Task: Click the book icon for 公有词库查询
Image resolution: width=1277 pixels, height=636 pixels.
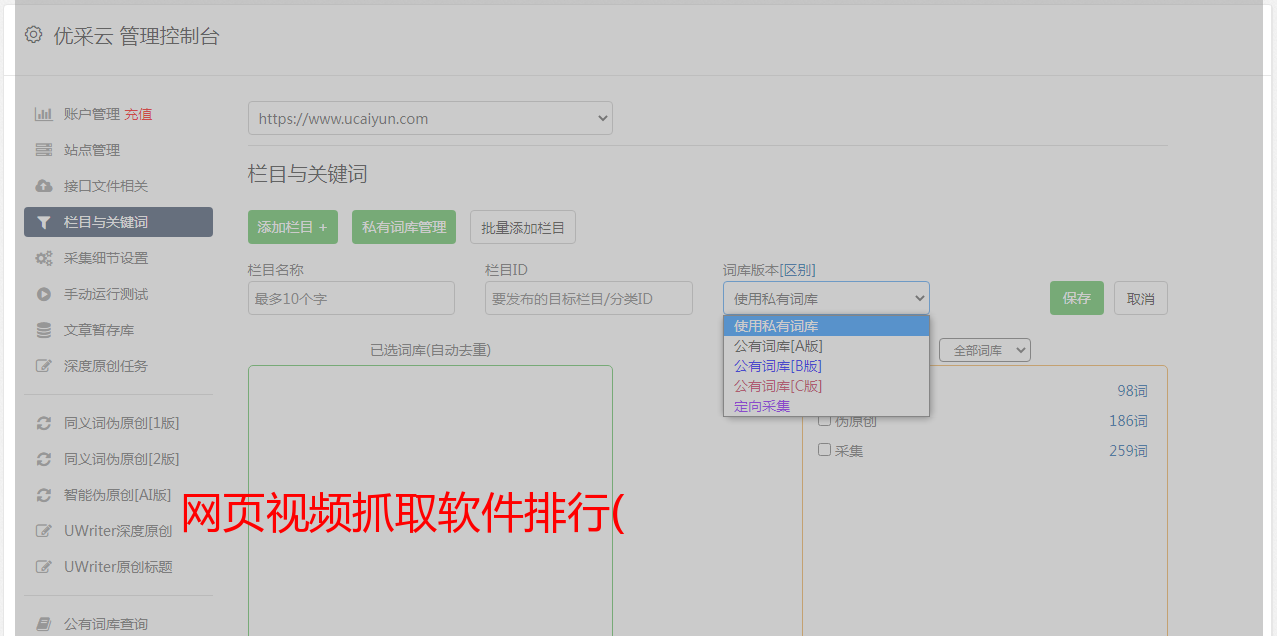Action: (44, 624)
